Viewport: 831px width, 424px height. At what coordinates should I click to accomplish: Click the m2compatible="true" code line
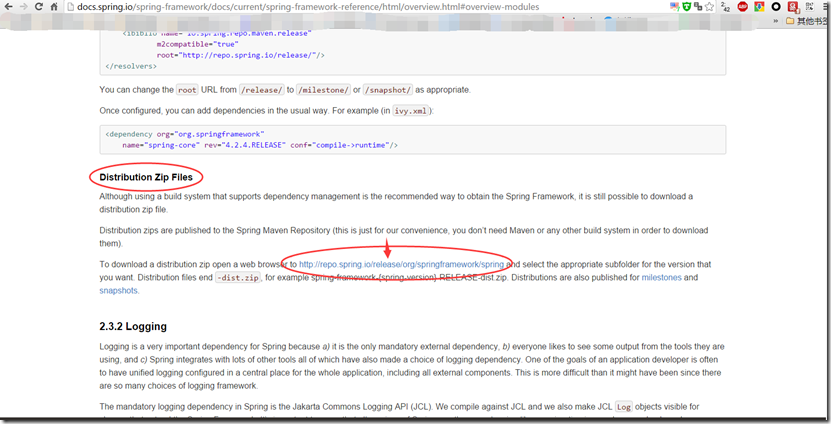[198, 45]
